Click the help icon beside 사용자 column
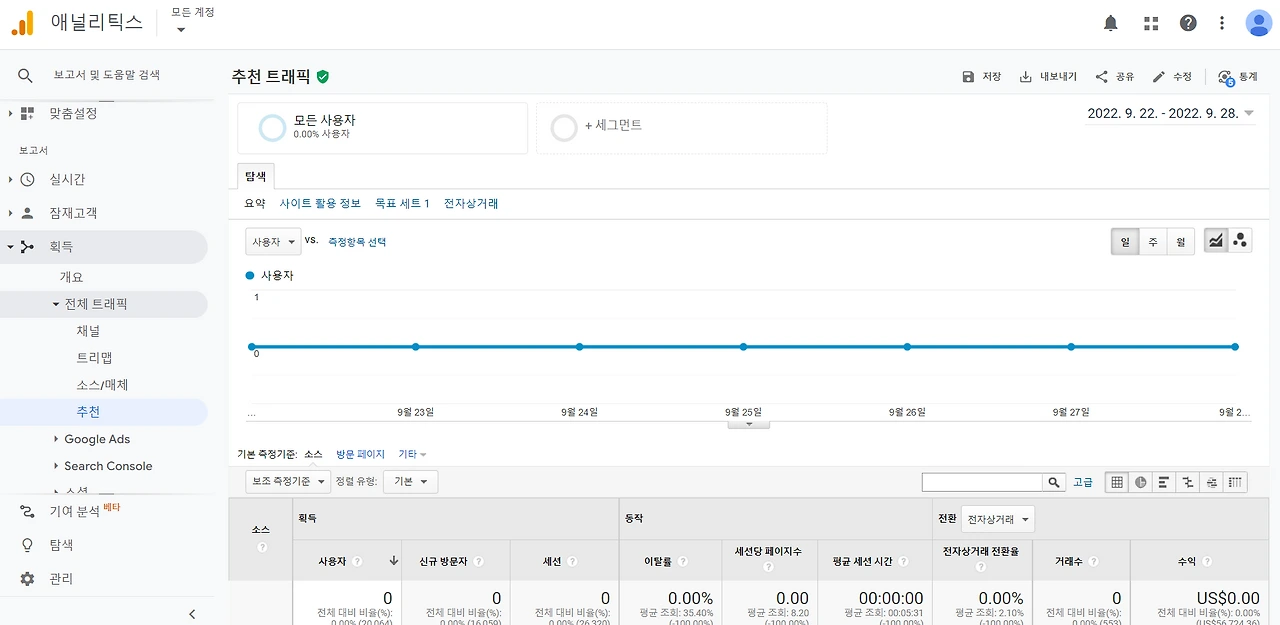 point(357,562)
